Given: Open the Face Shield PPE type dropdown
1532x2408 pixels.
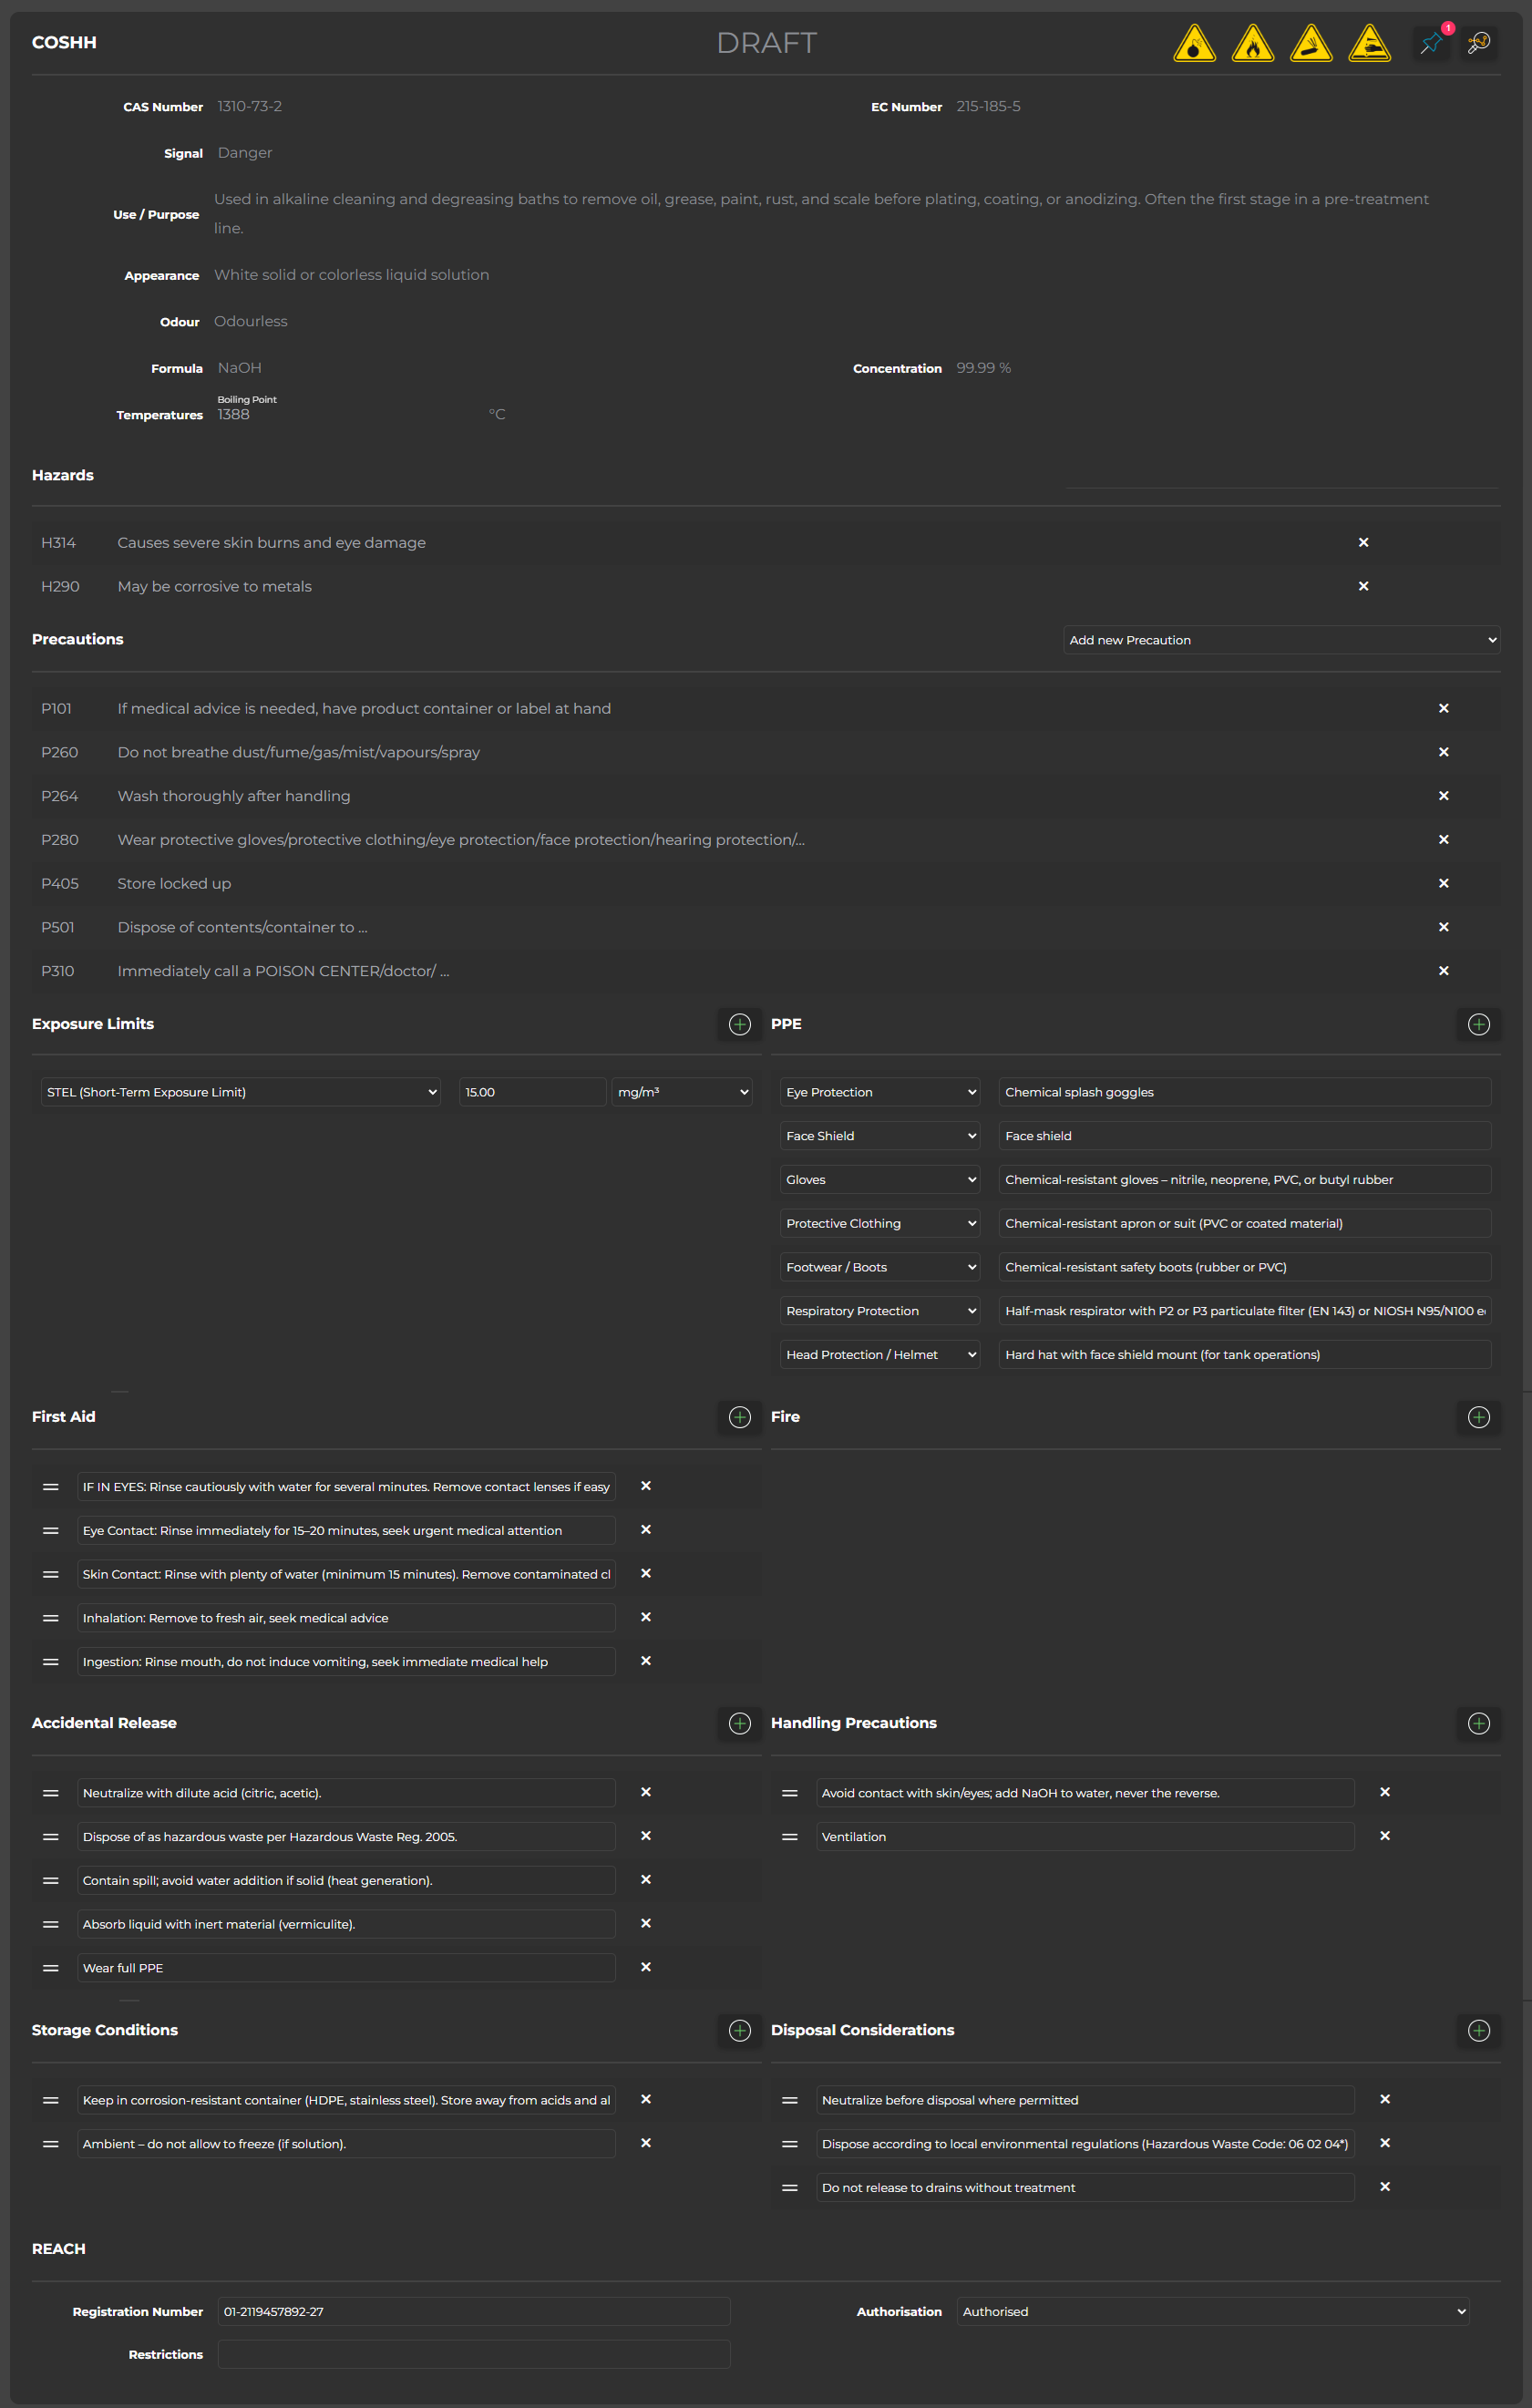Looking at the screenshot, I should [880, 1137].
